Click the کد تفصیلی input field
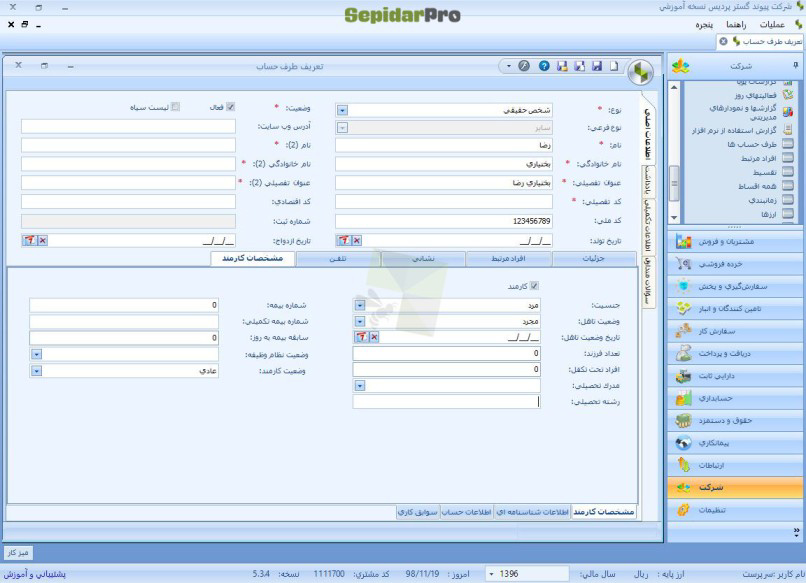The width and height of the screenshot is (806, 583). [444, 202]
